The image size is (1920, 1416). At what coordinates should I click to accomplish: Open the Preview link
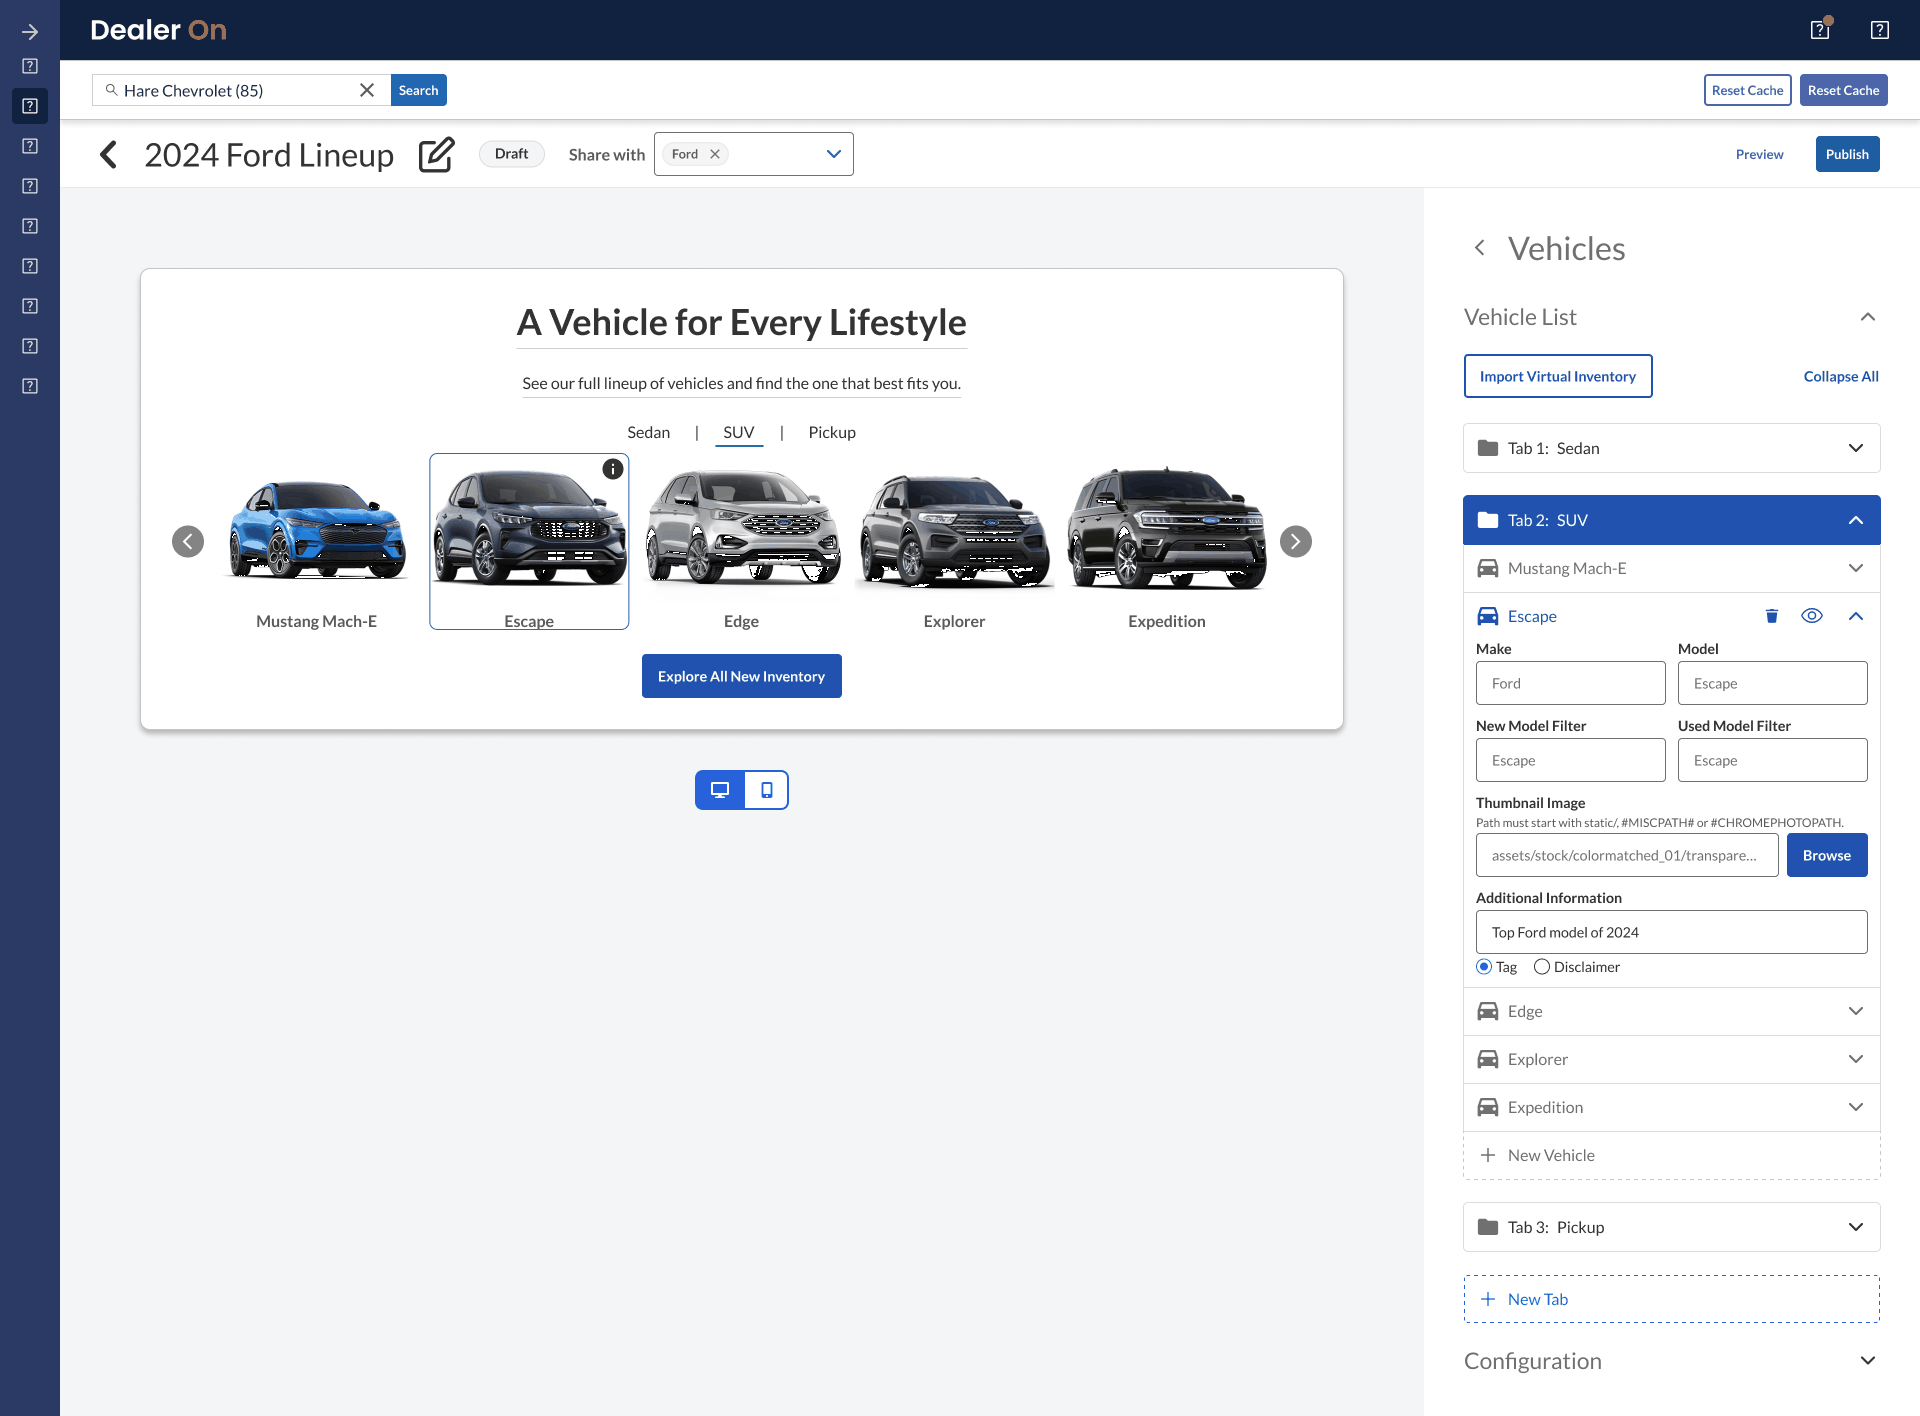pos(1759,154)
